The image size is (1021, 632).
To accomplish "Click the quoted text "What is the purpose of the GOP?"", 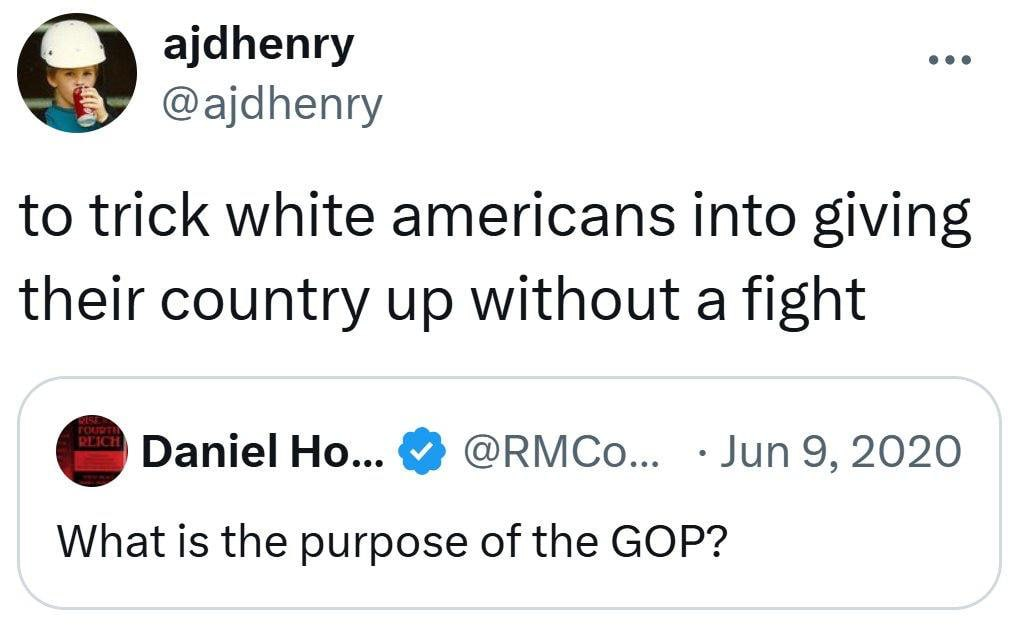I will click(391, 541).
